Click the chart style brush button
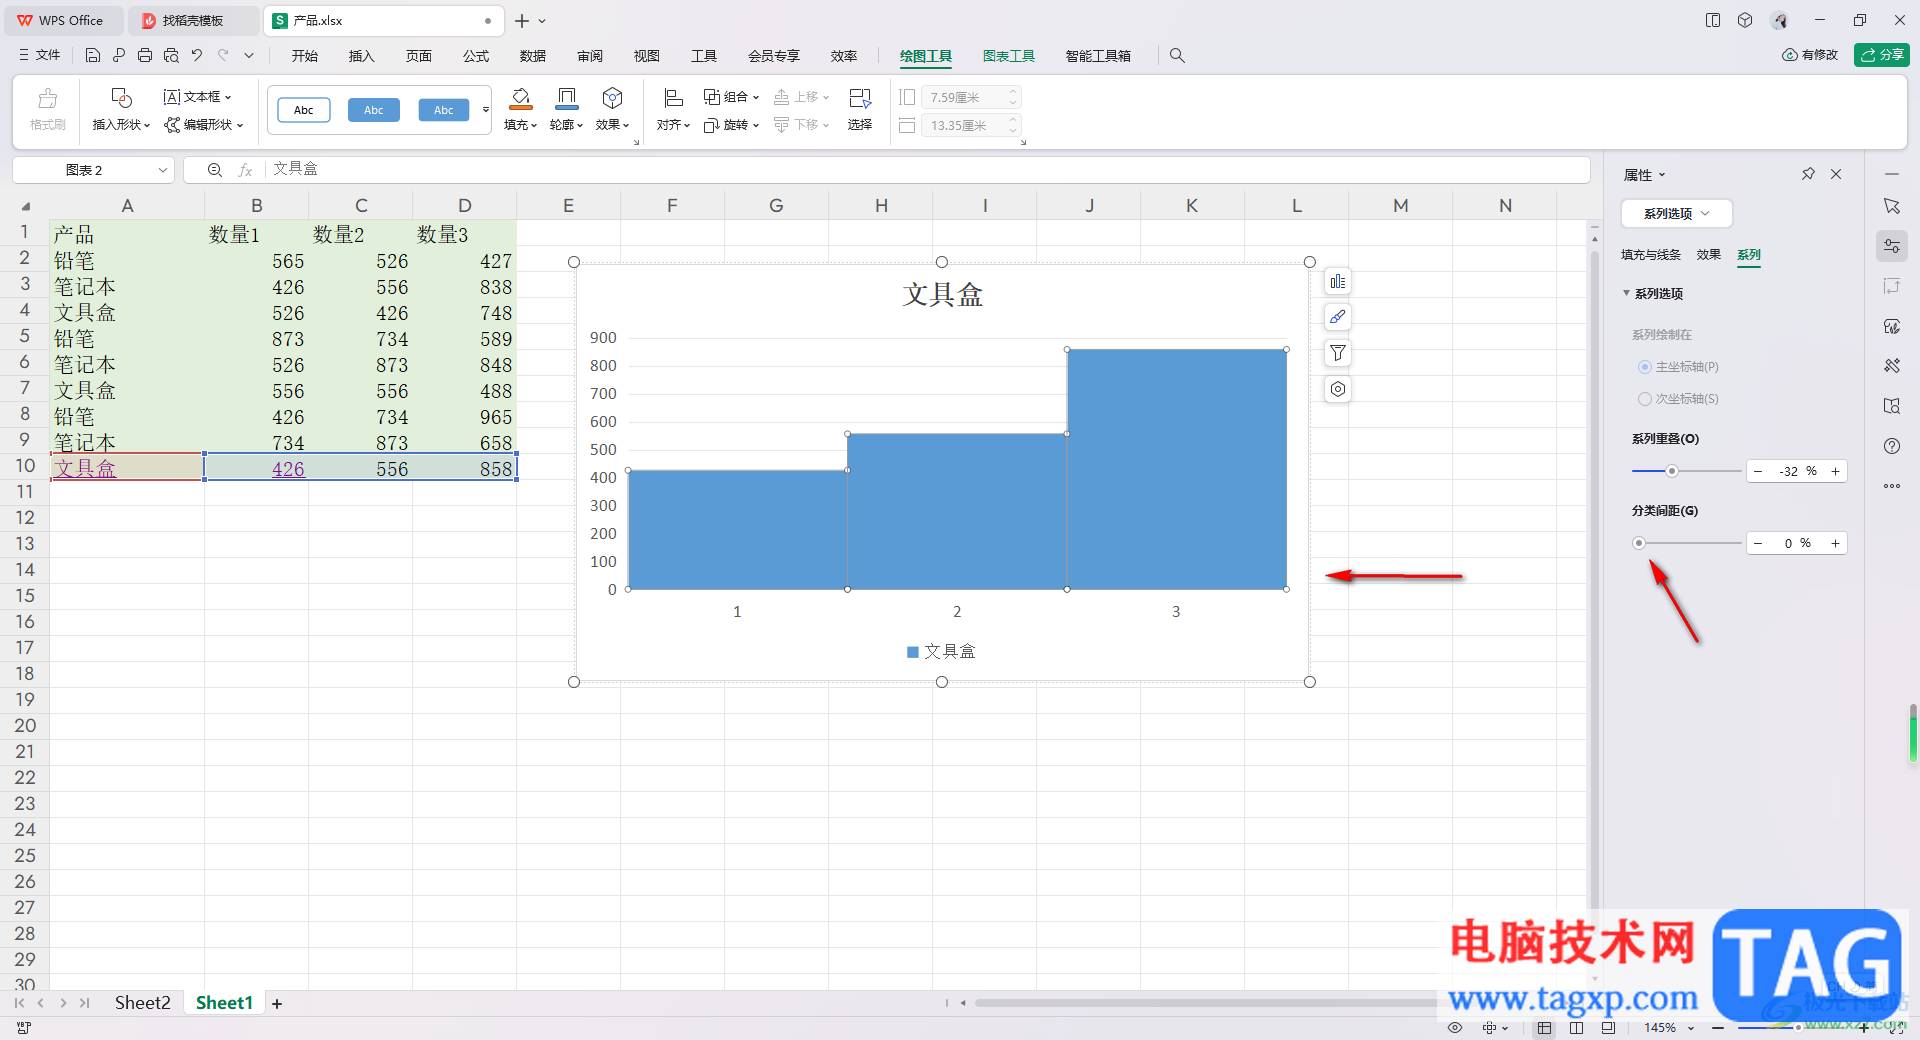The height and width of the screenshot is (1040, 1920). coord(1338,317)
